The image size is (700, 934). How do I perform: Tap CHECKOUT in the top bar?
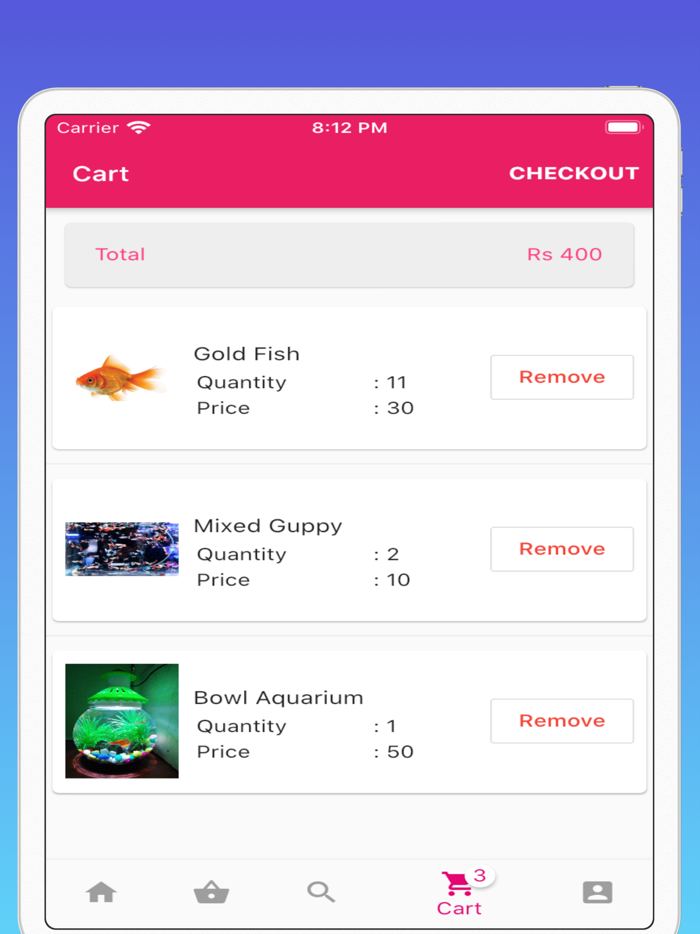(574, 173)
